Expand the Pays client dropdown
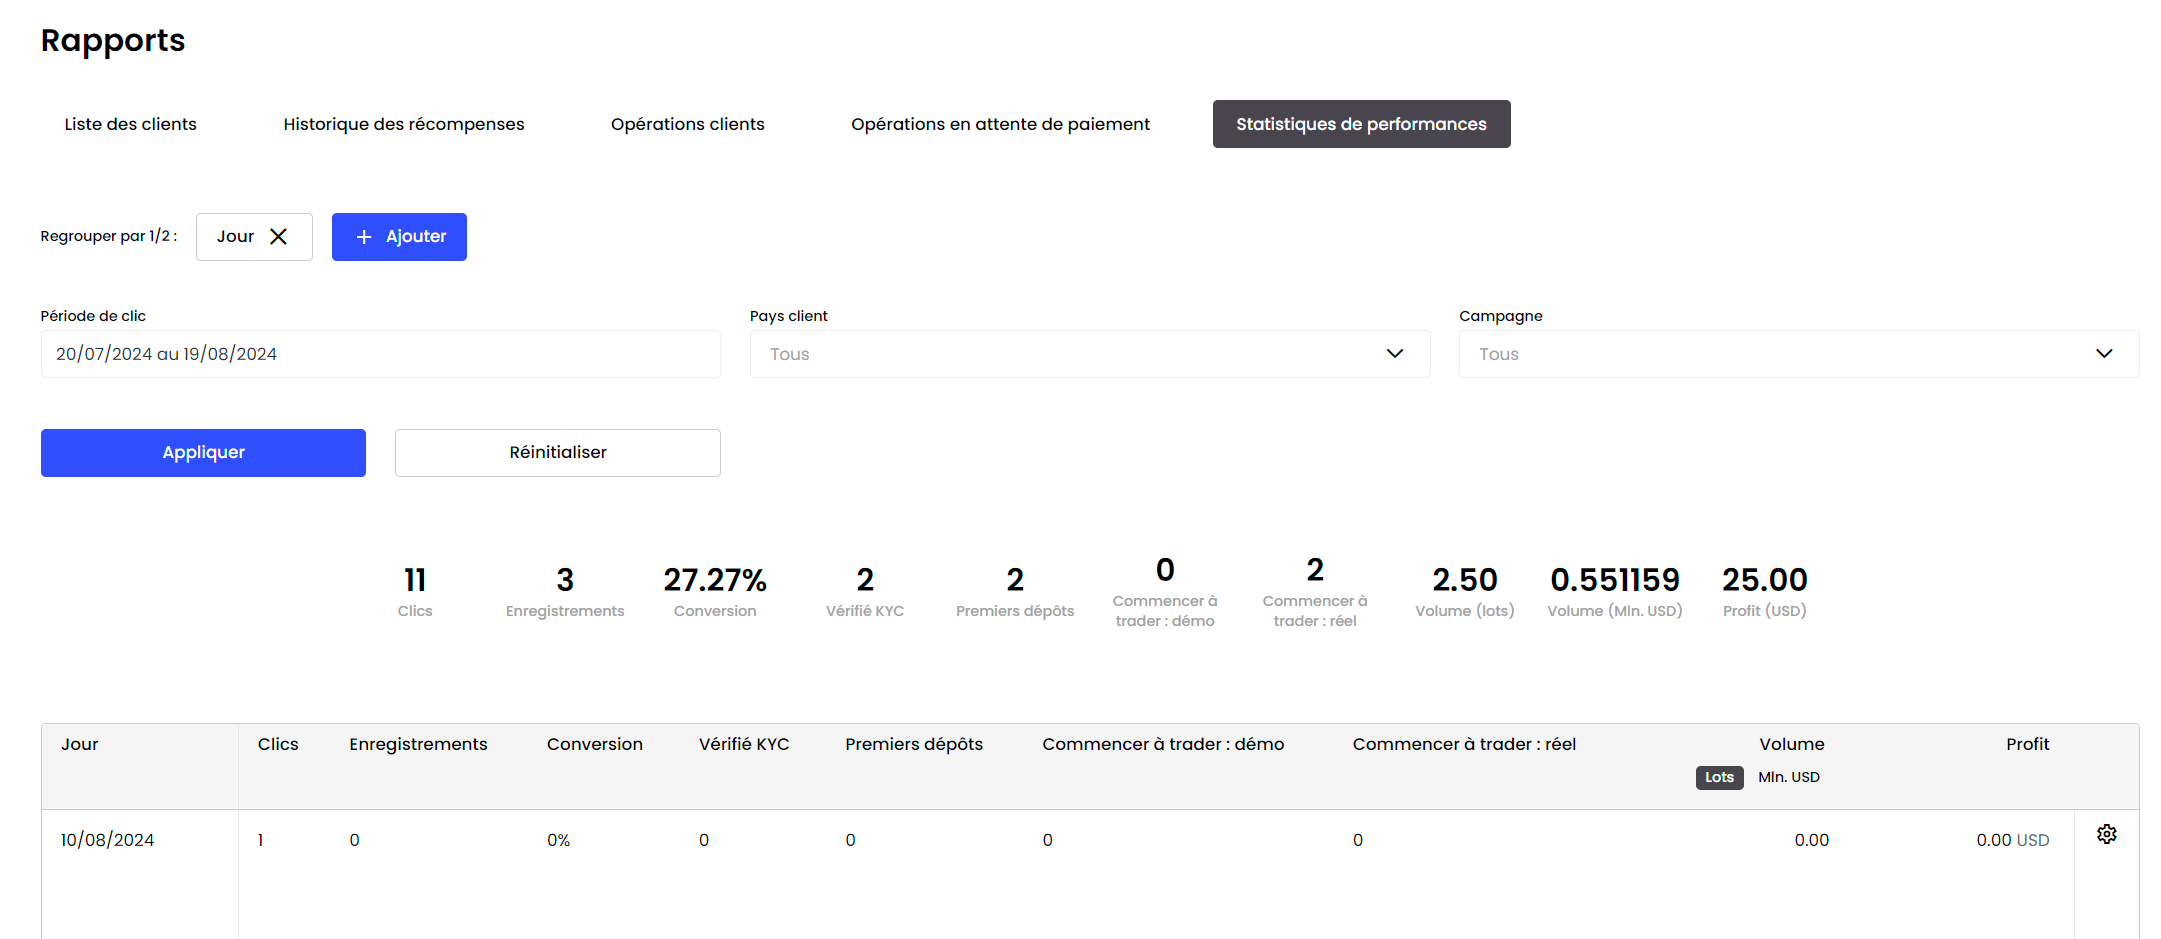Viewport: 2161px width, 939px height. [x=1090, y=354]
